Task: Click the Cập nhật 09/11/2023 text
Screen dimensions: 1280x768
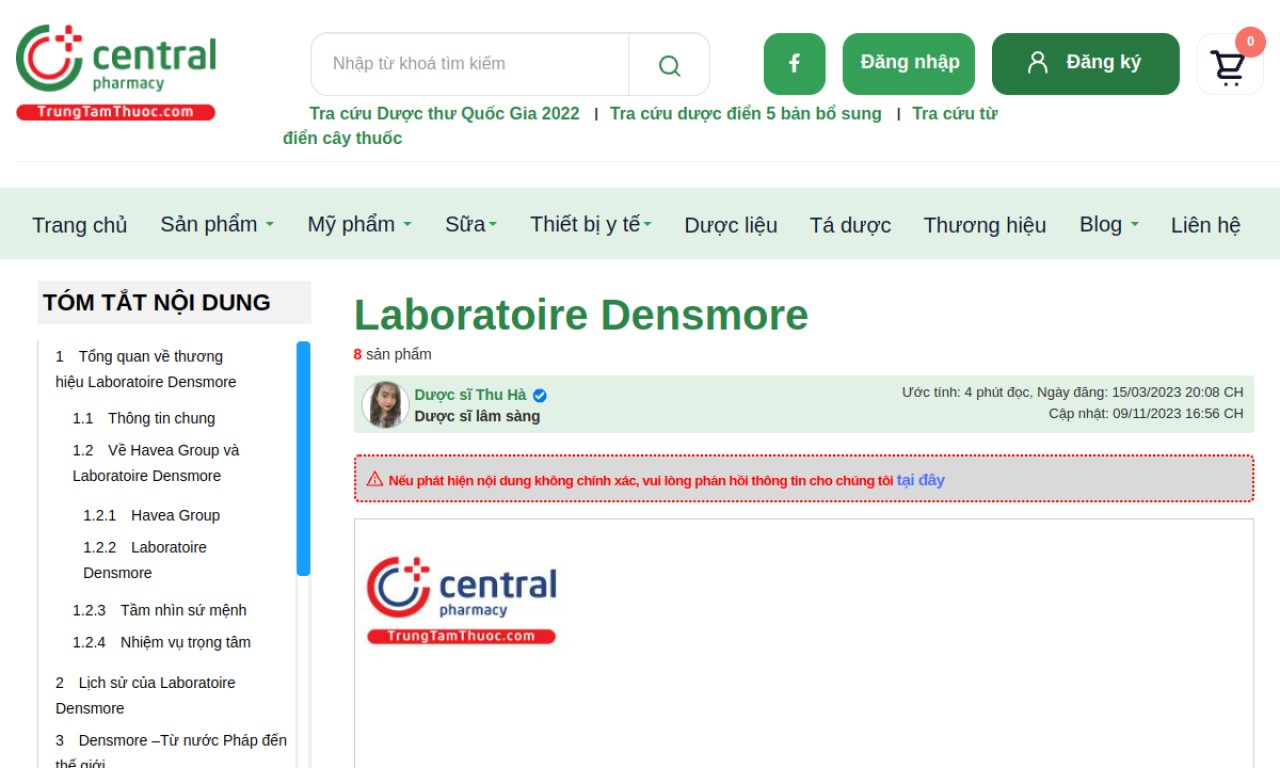Action: point(1146,413)
